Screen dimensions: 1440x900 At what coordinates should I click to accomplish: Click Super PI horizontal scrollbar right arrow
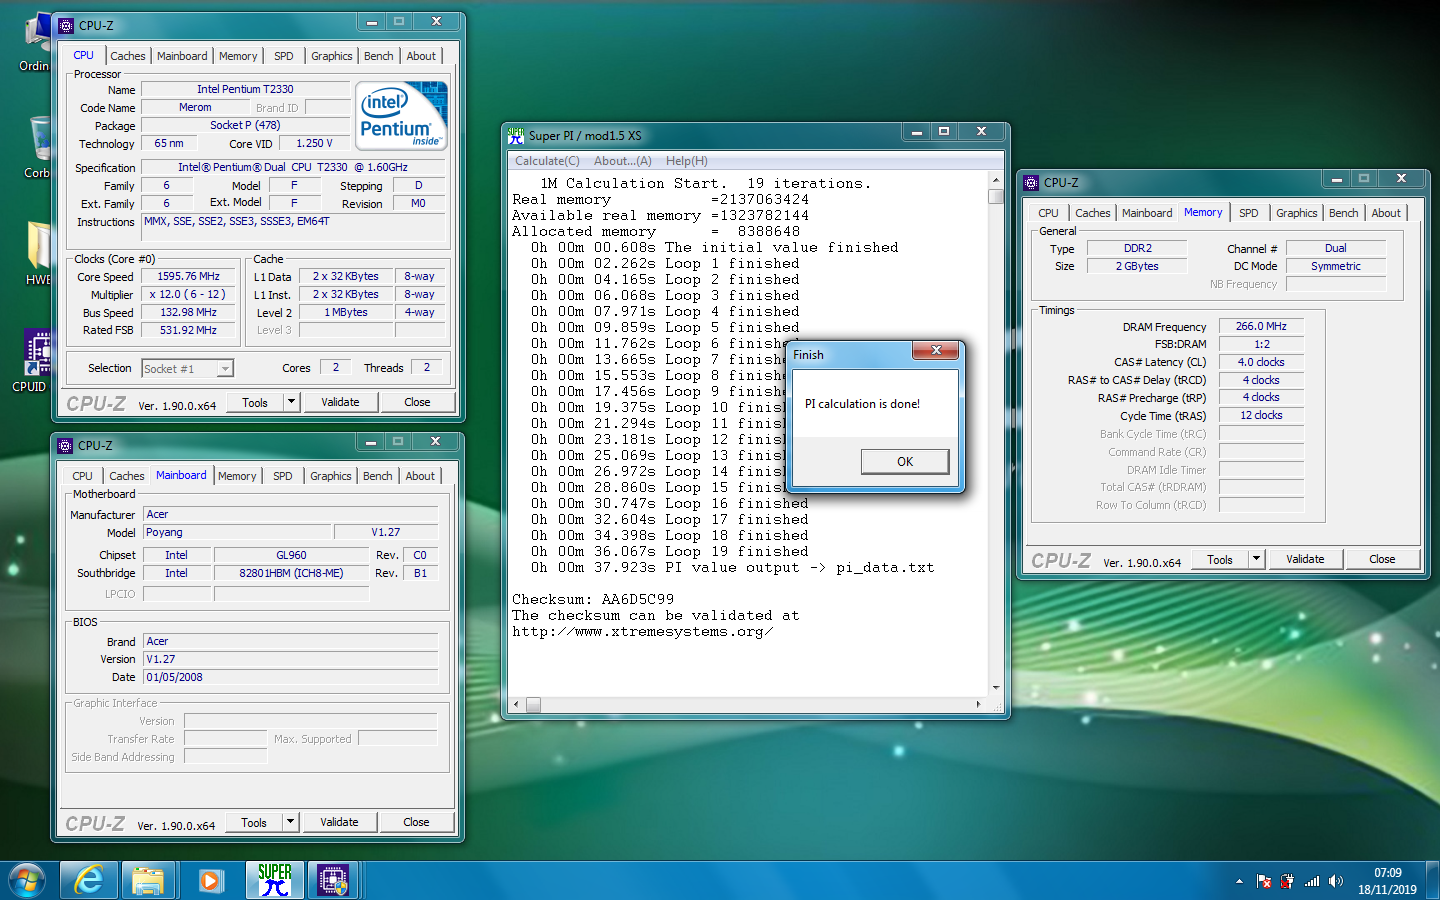point(979,704)
